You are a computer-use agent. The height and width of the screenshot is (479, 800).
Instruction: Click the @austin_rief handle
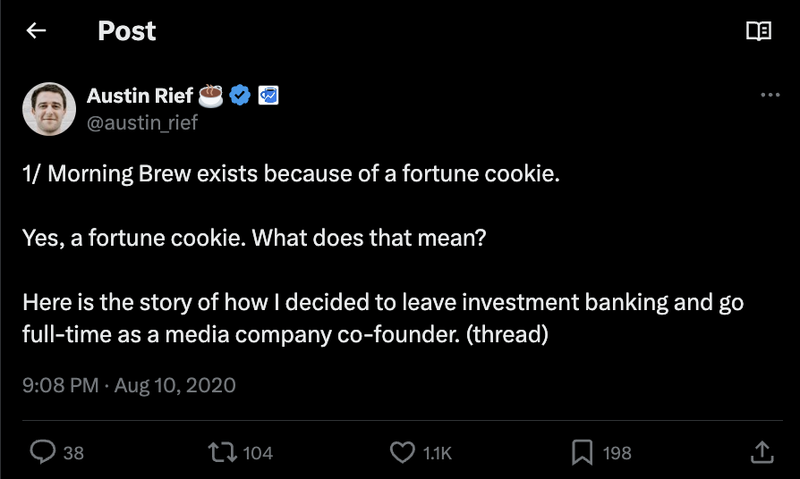click(143, 123)
